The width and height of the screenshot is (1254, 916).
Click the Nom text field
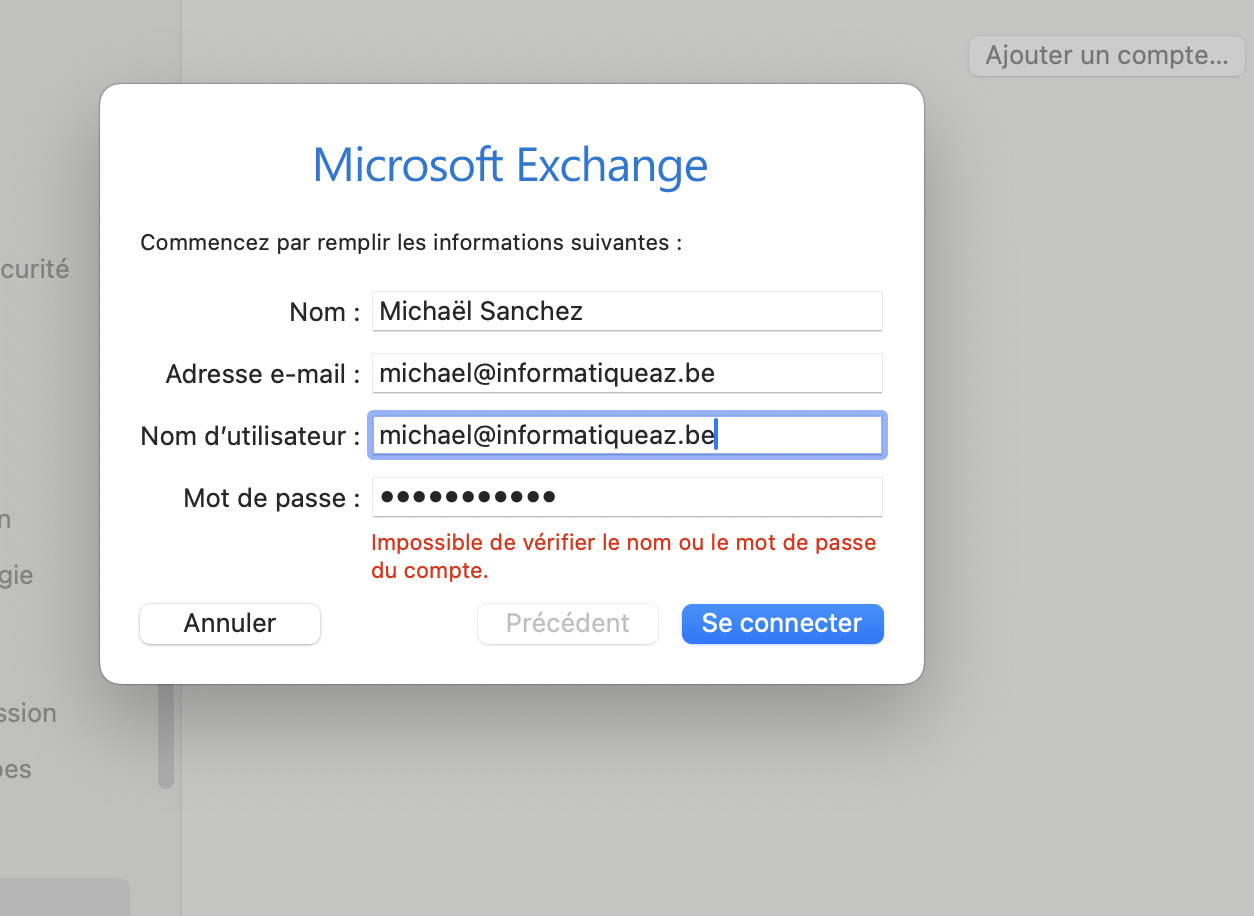tap(626, 311)
